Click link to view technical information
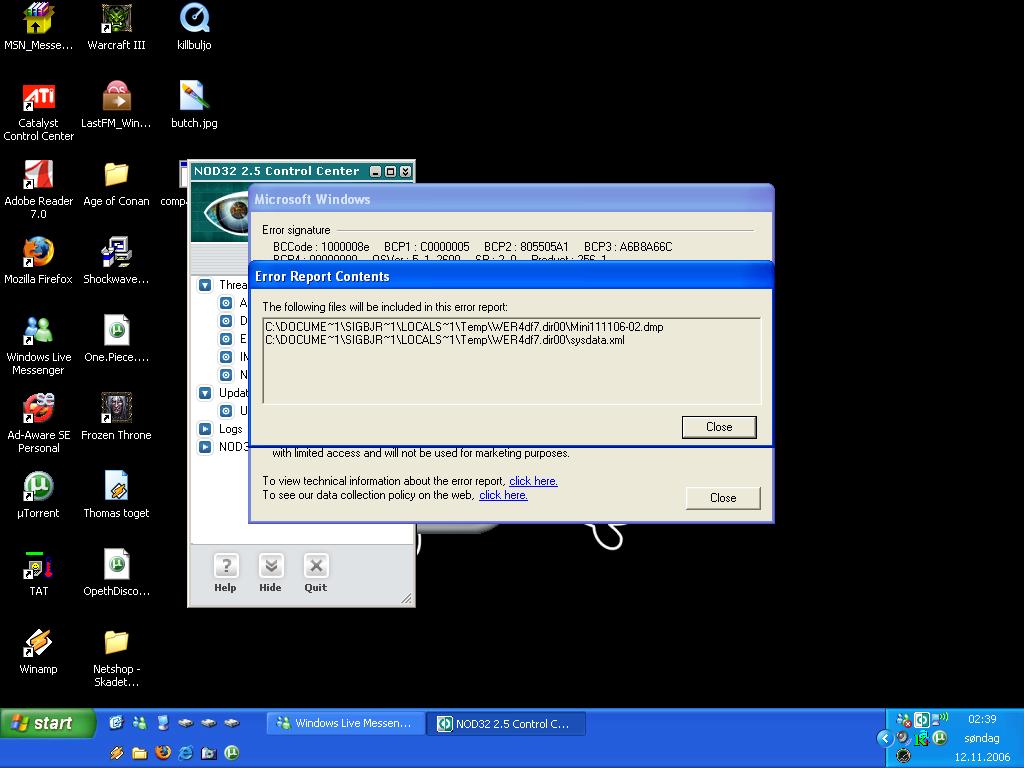 [533, 481]
